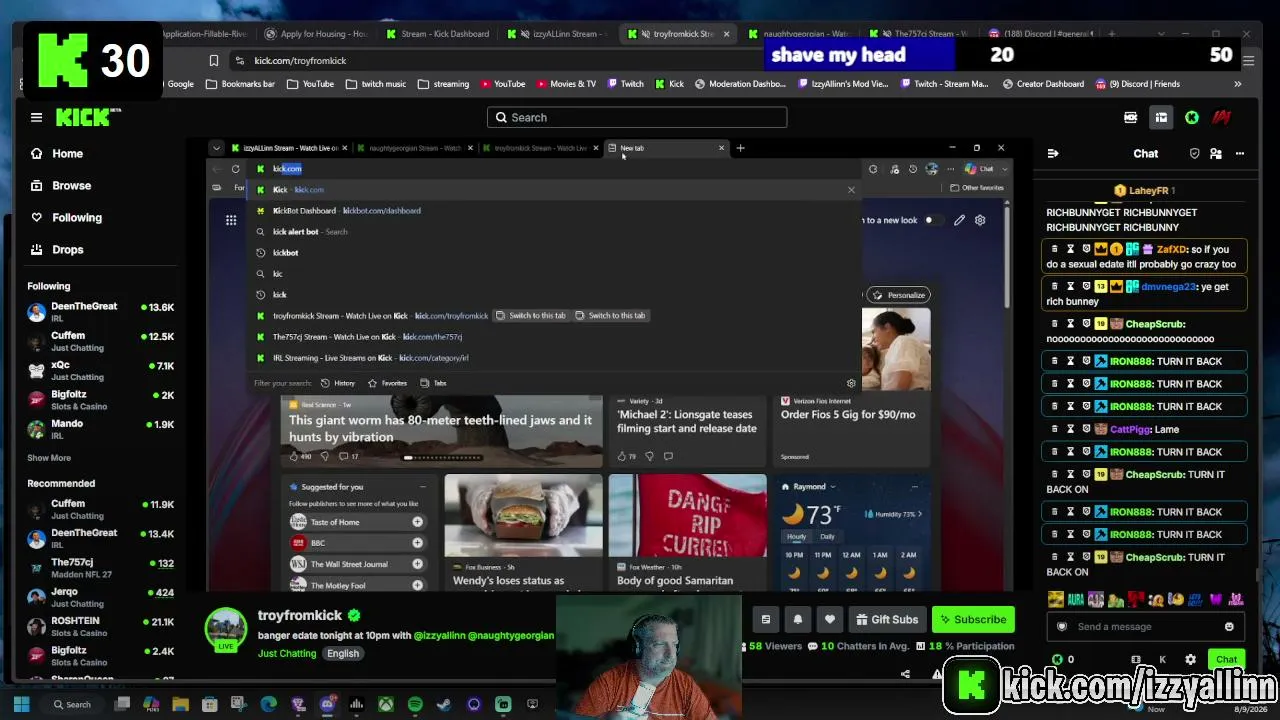Open the Windows Start menu
The image size is (1280, 720).
(x=21, y=704)
